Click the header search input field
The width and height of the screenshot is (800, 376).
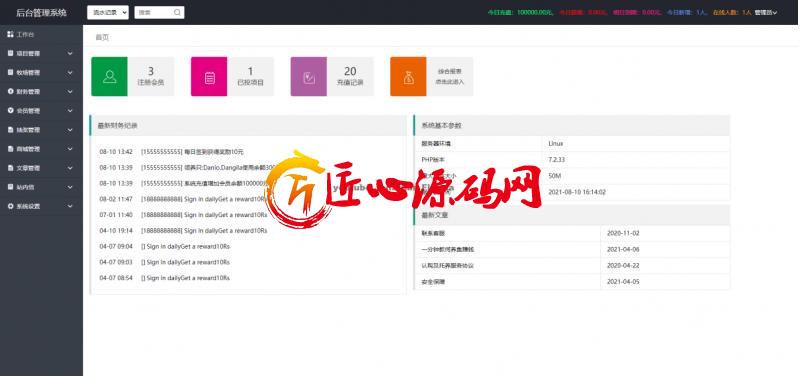pos(154,12)
